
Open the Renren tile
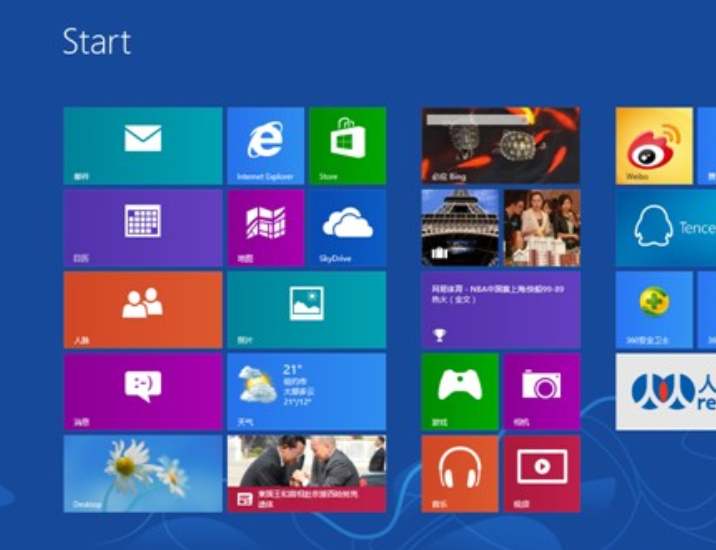(x=666, y=392)
